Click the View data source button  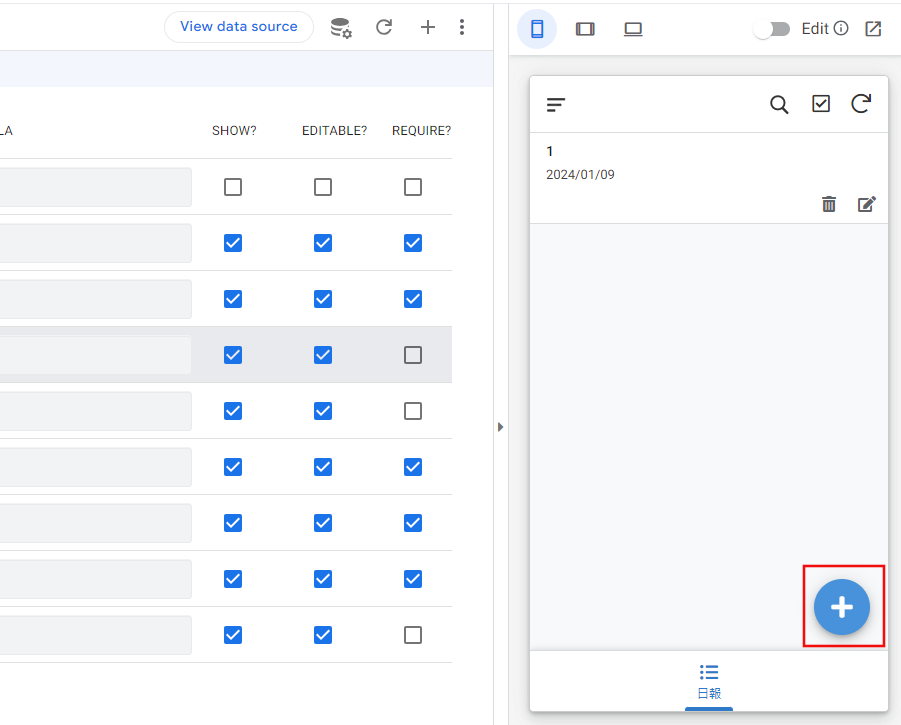click(x=238, y=27)
